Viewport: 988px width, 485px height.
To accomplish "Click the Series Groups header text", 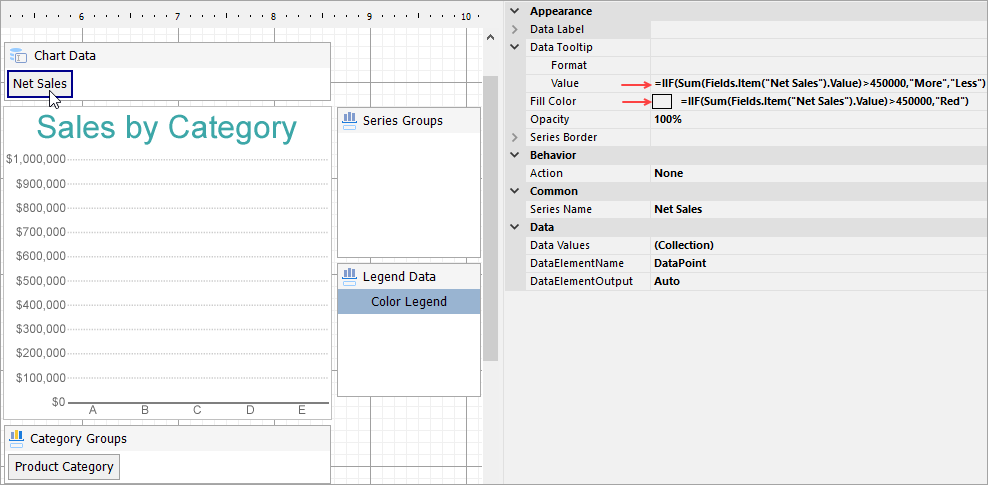I will pos(403,121).
